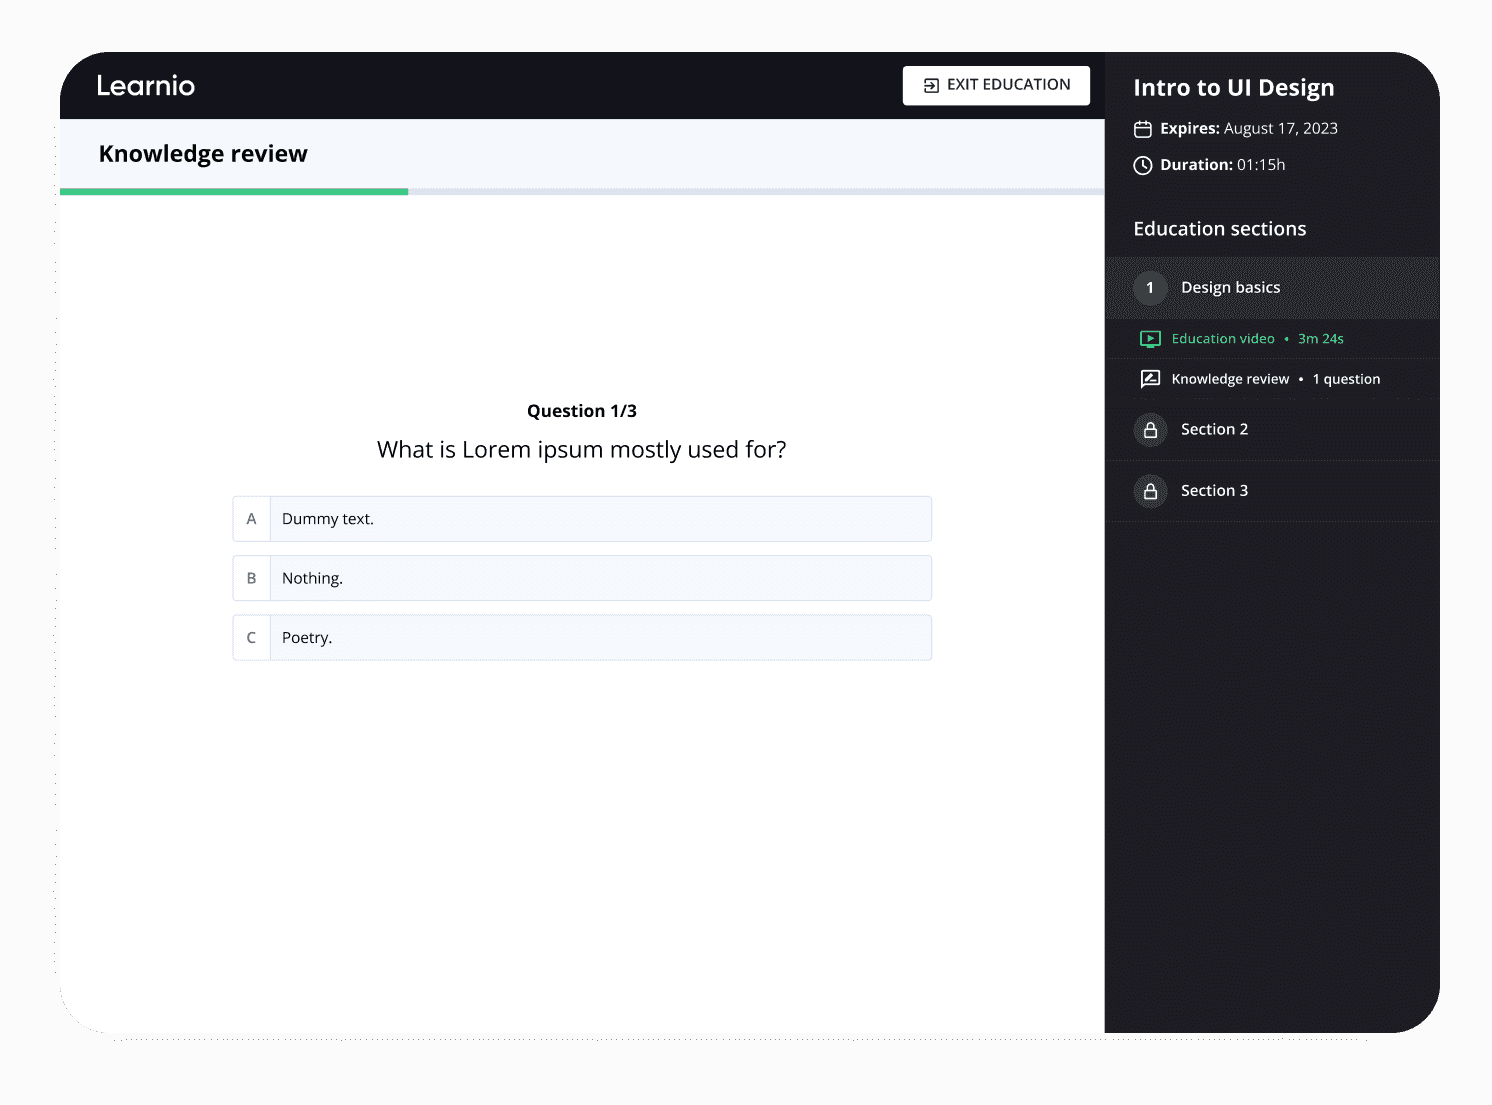The height and width of the screenshot is (1105, 1492).
Task: Click the EXIT EDUCATION button
Action: [996, 85]
